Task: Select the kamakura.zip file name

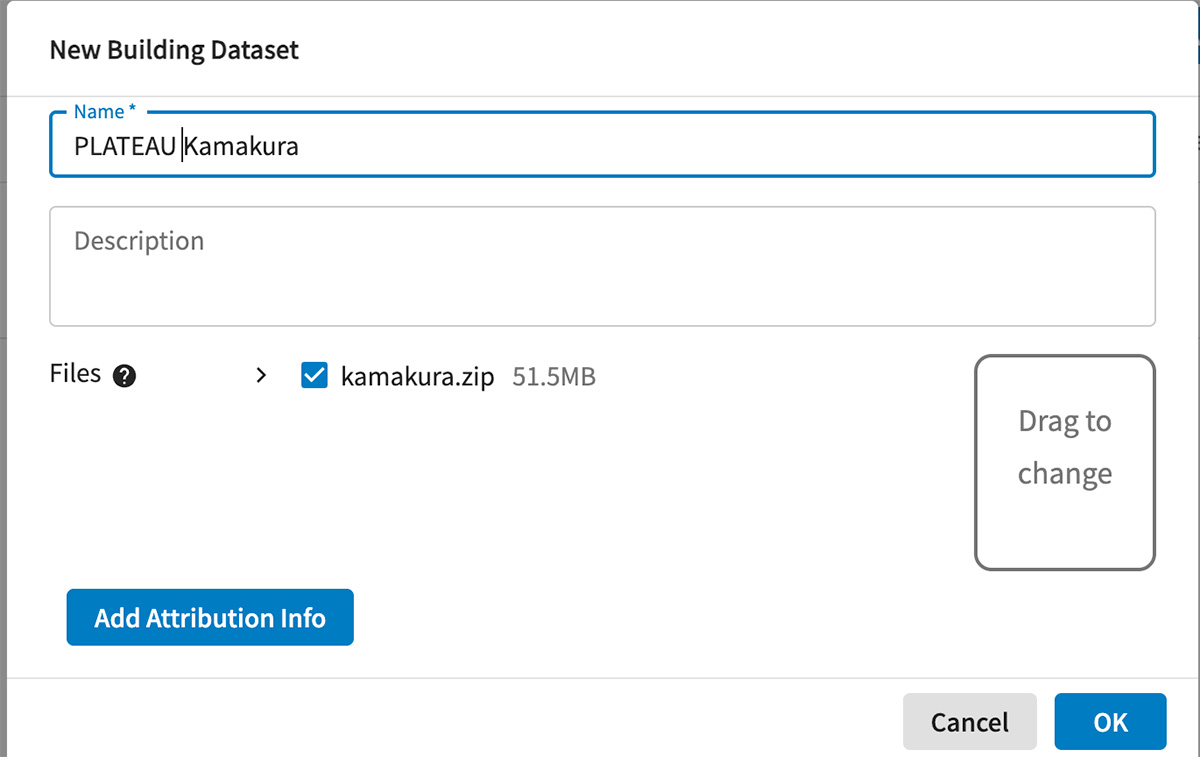Action: (417, 377)
